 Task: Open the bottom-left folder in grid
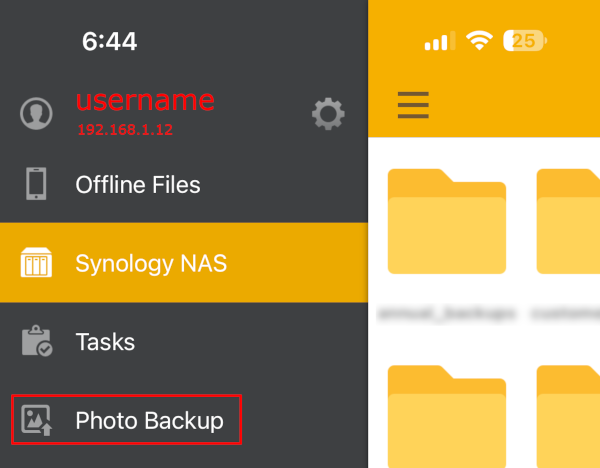[446, 415]
